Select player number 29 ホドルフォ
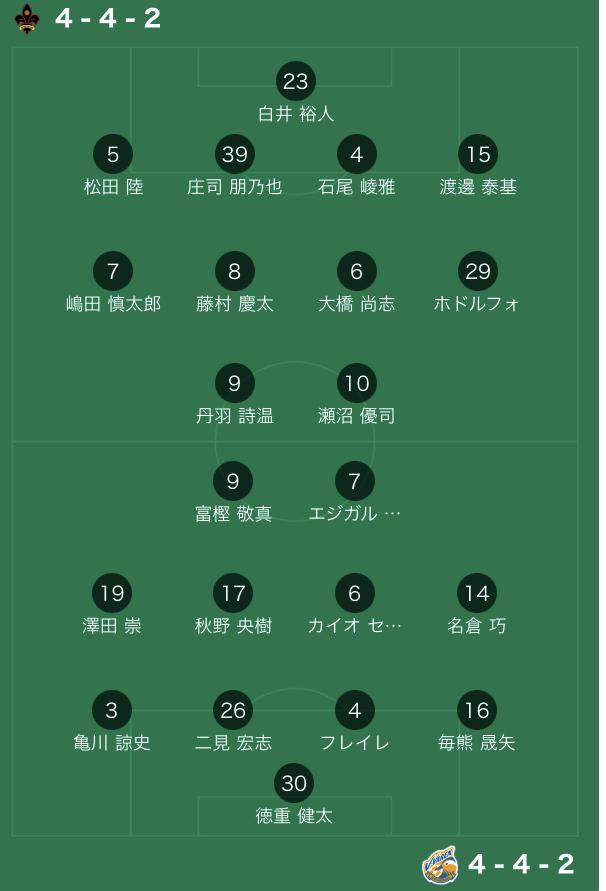This screenshot has width=606, height=891. point(478,271)
